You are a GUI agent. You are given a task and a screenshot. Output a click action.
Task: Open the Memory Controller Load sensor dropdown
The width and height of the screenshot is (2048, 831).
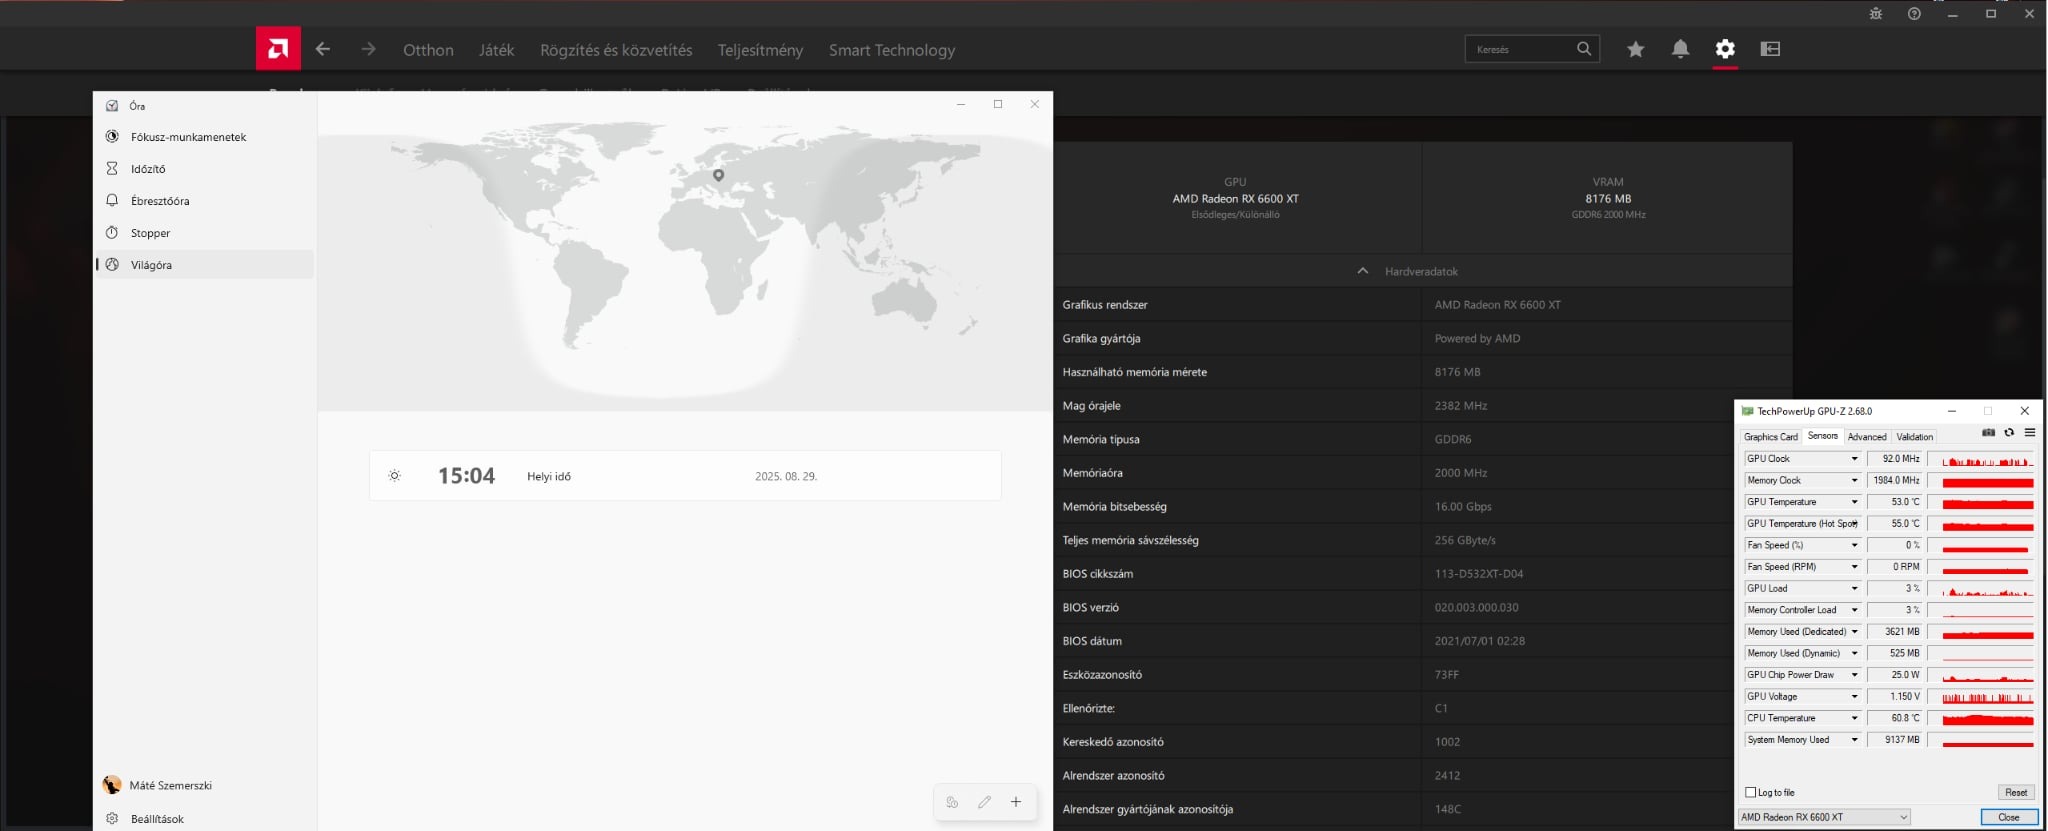(1854, 610)
